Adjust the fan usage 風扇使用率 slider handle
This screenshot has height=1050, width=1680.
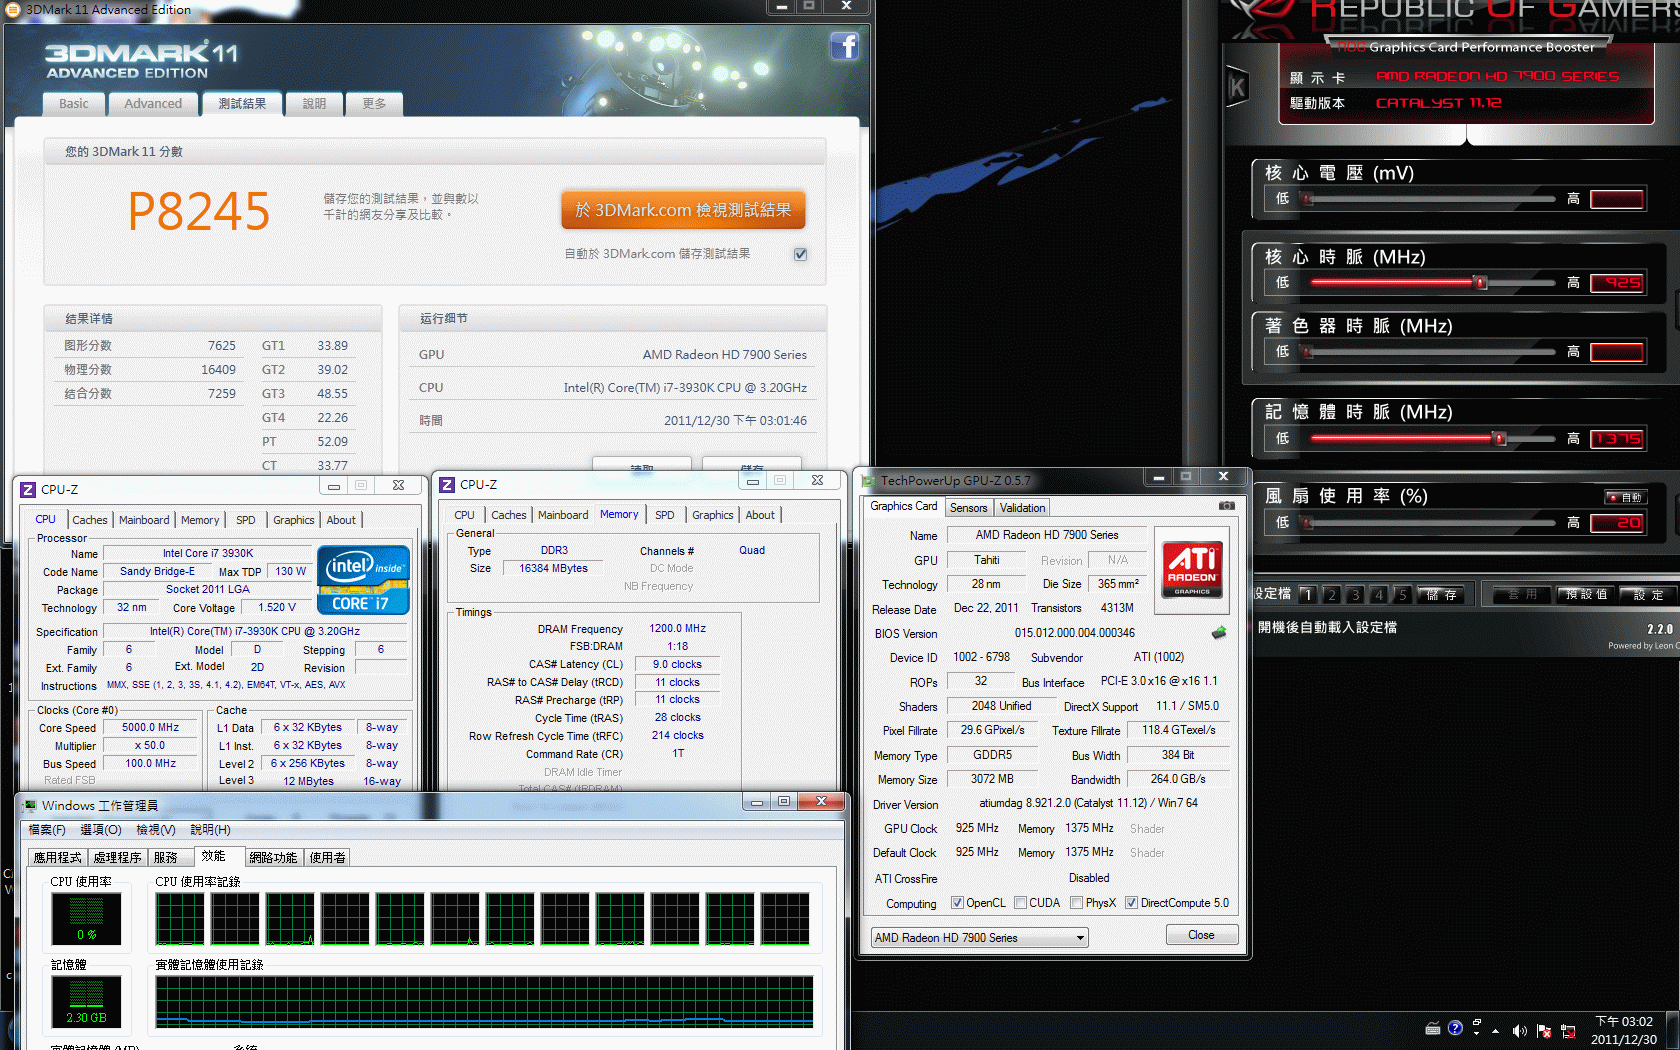coord(1308,523)
